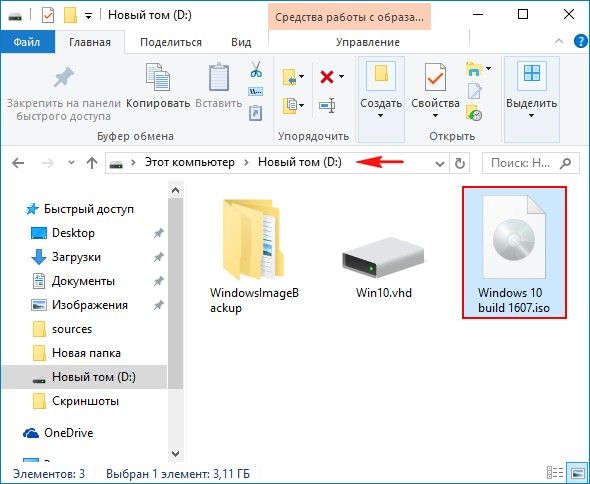Click the Cut scissors icon
Viewport: 590px width, 484px height.
click(256, 70)
